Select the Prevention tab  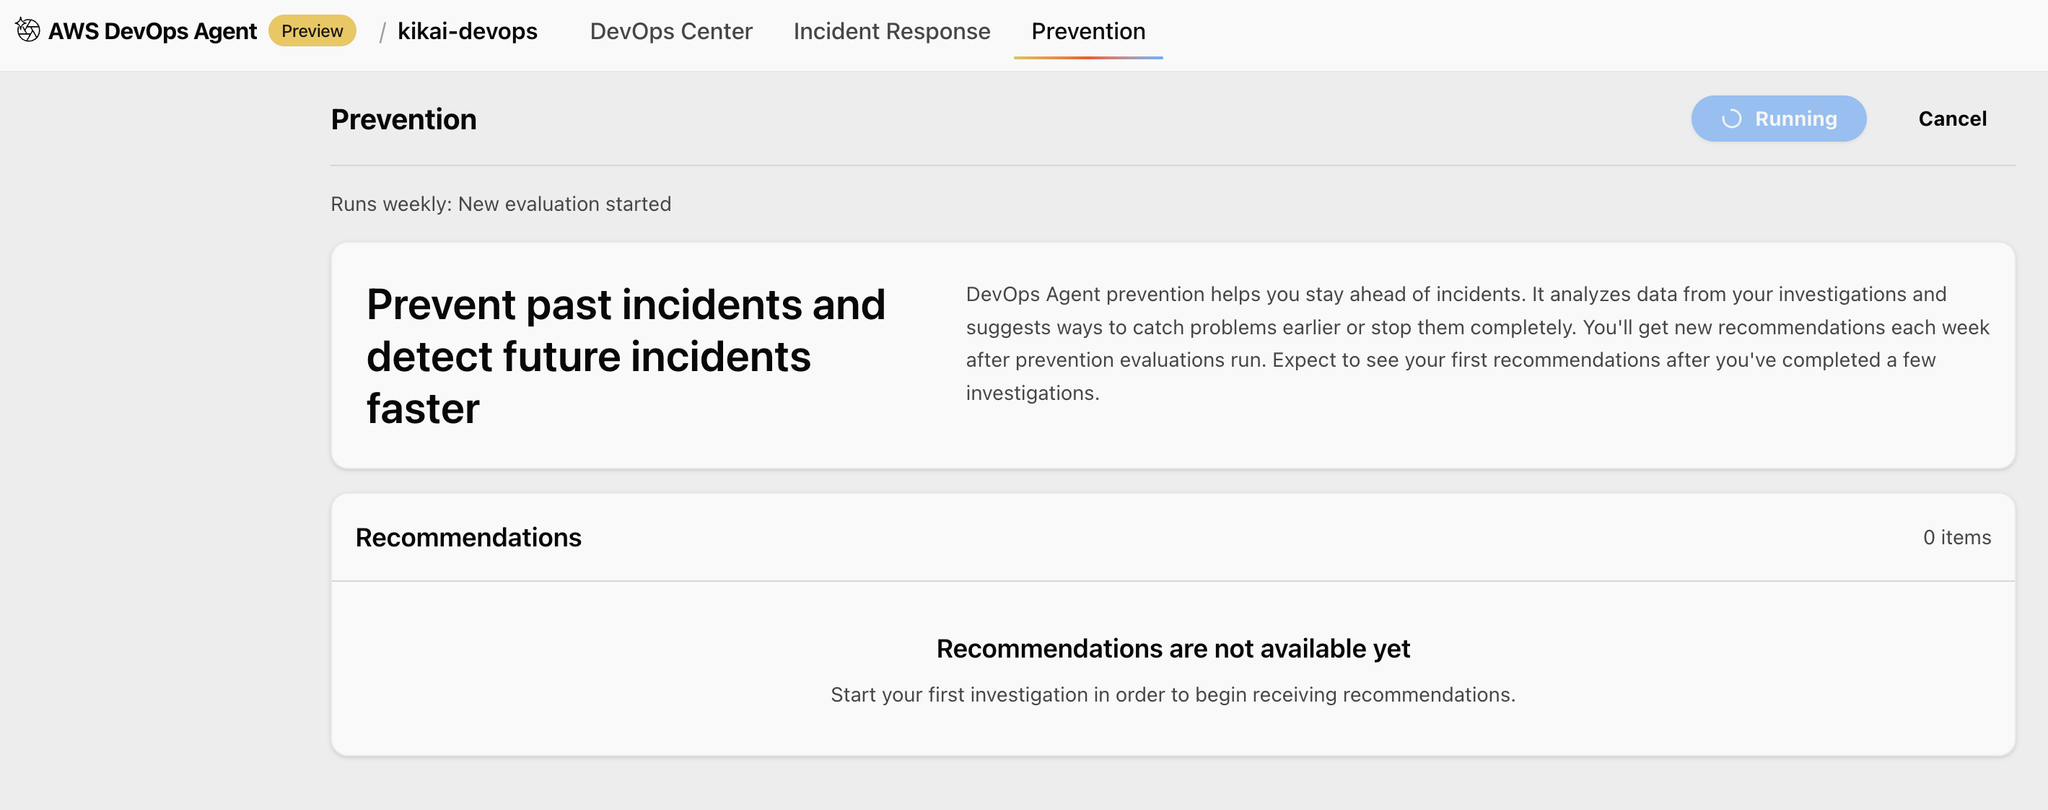(1088, 31)
